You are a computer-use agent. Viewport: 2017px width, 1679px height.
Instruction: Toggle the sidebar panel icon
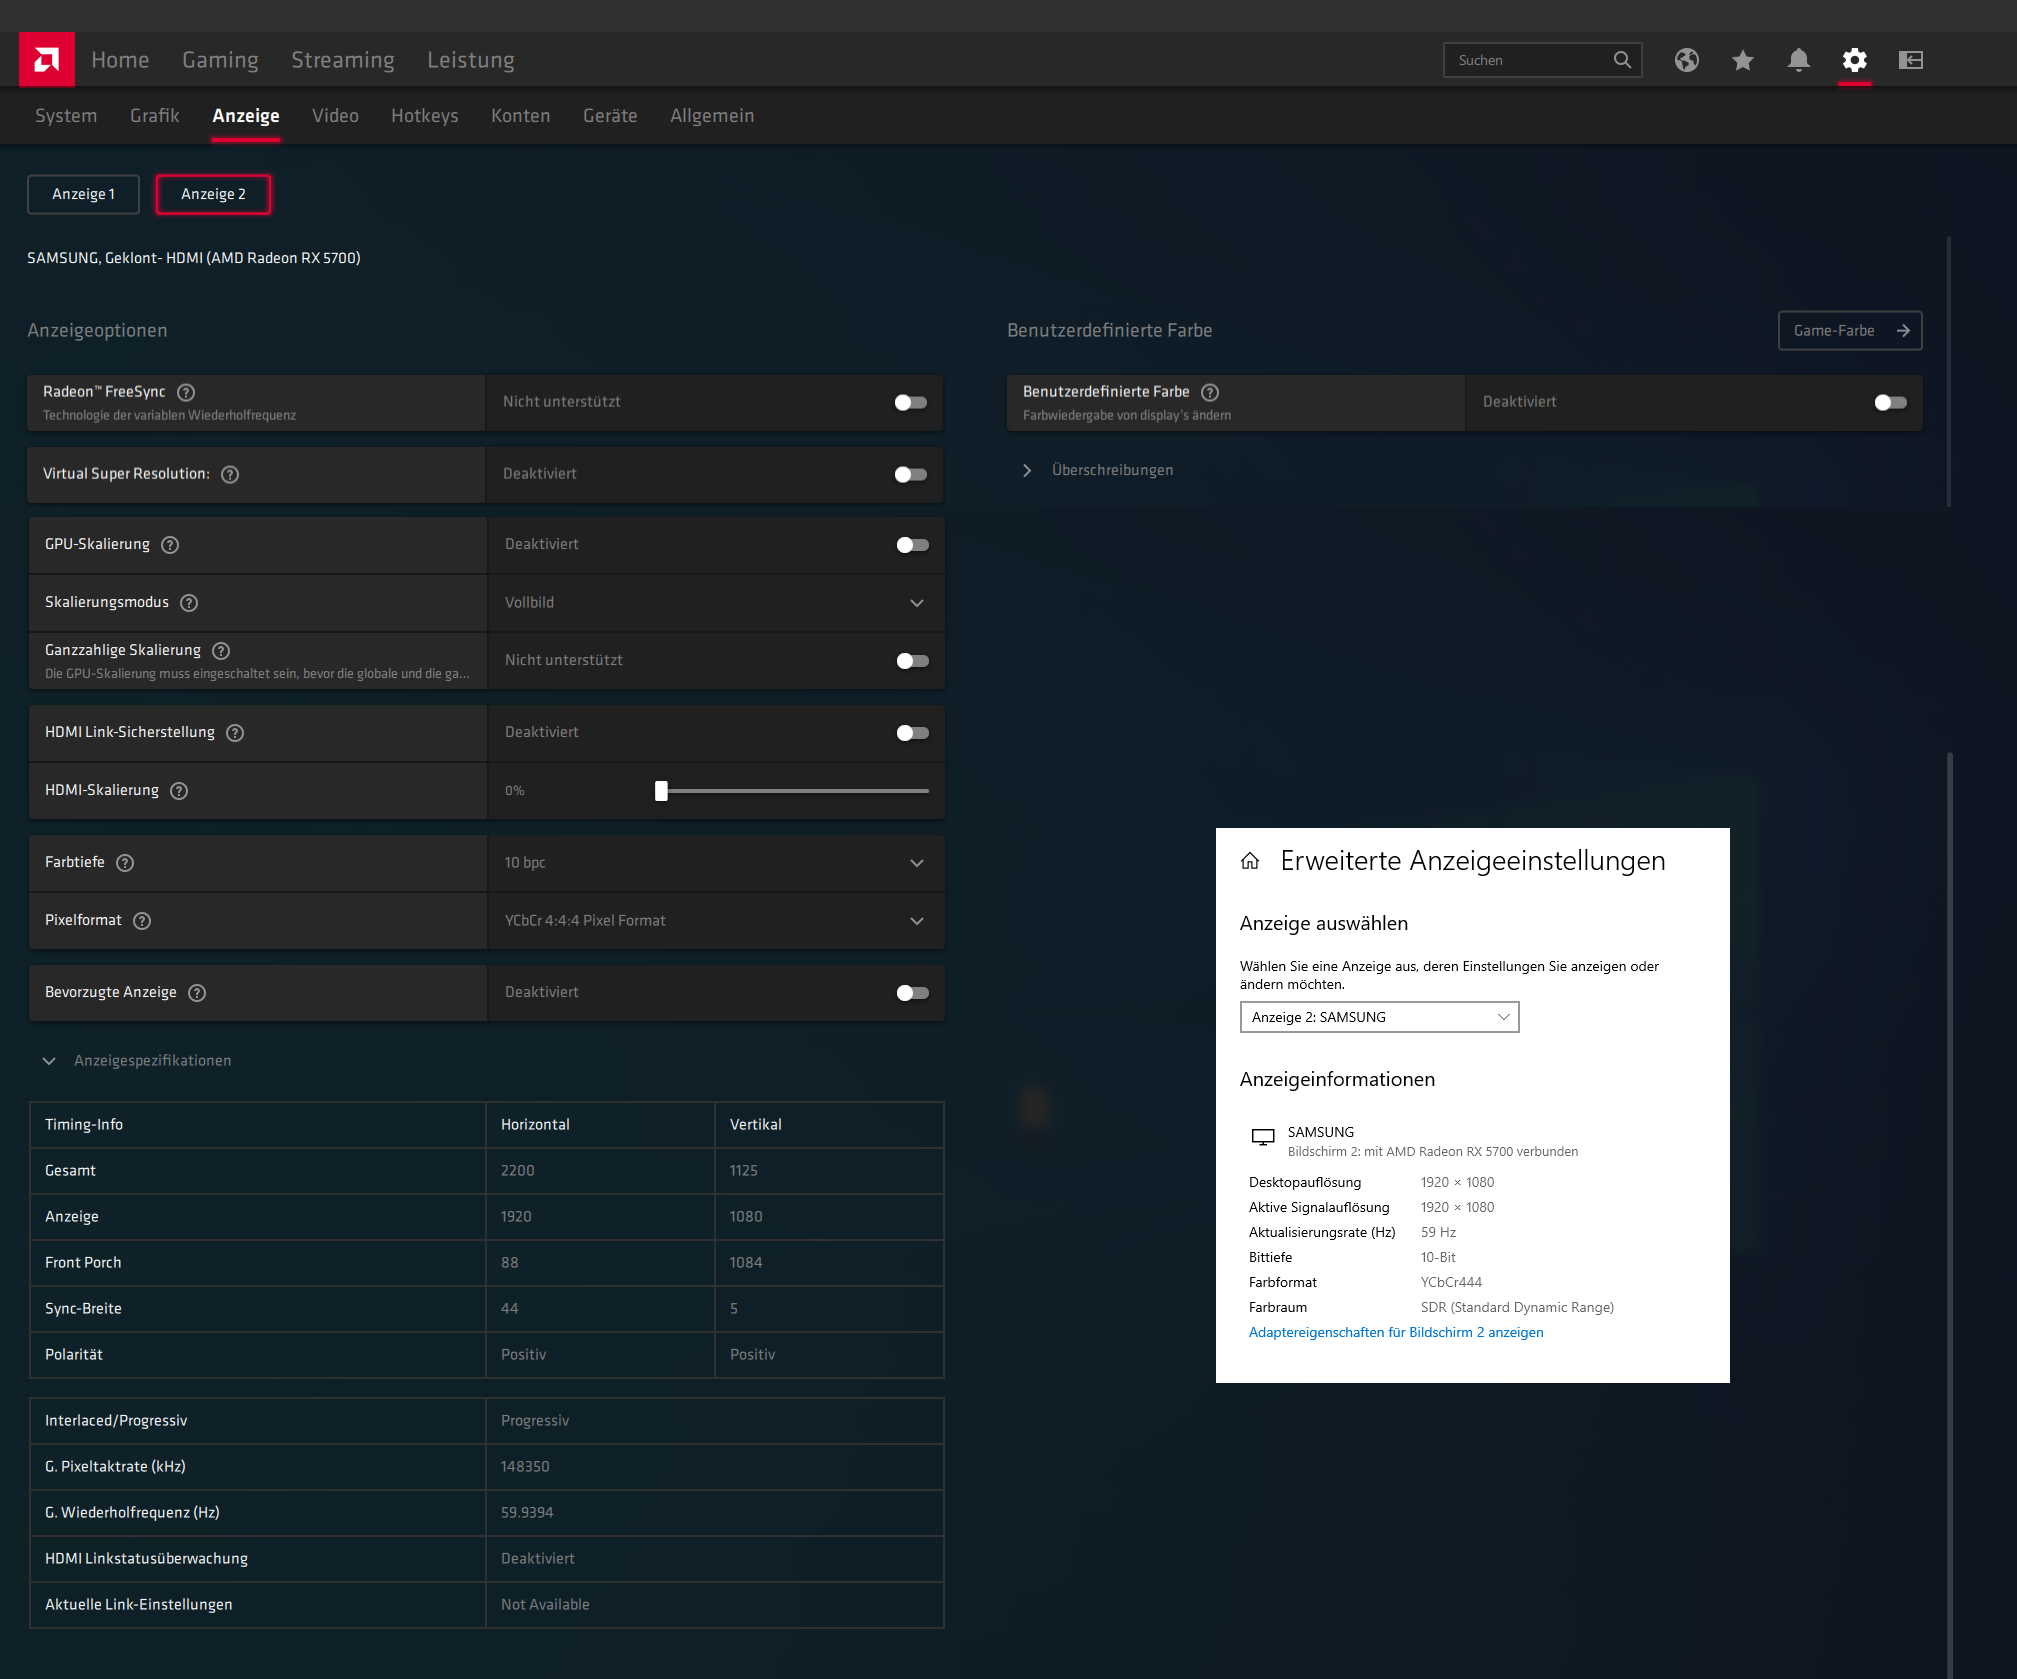click(1910, 60)
